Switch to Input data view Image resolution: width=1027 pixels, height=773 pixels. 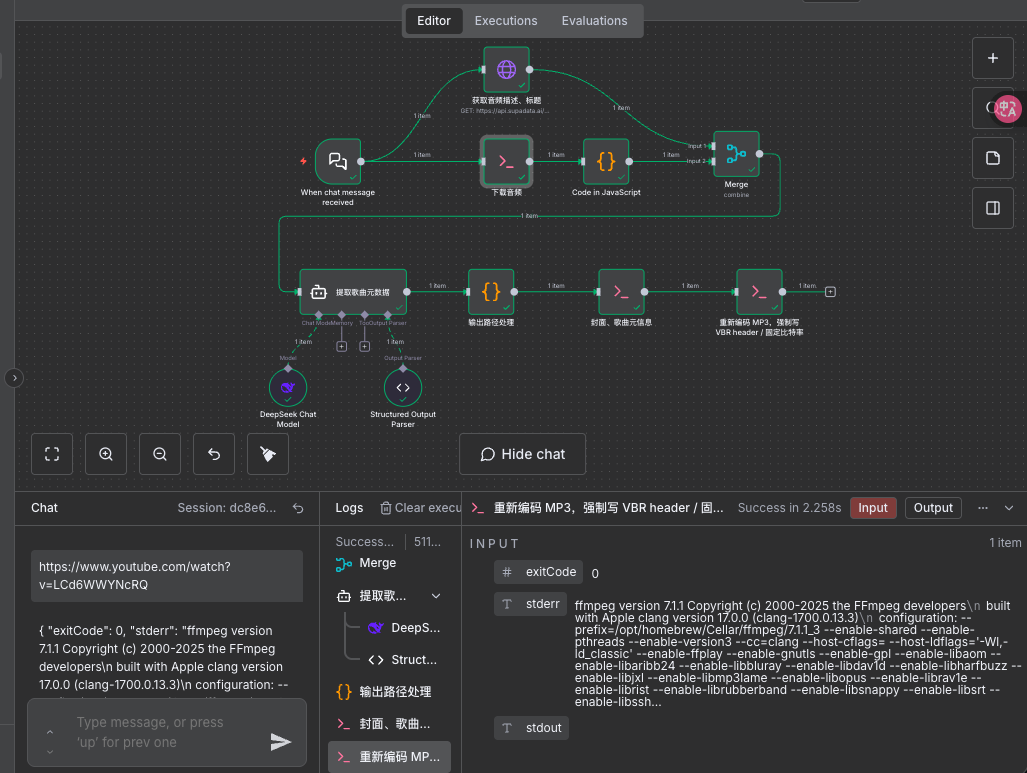pos(872,508)
